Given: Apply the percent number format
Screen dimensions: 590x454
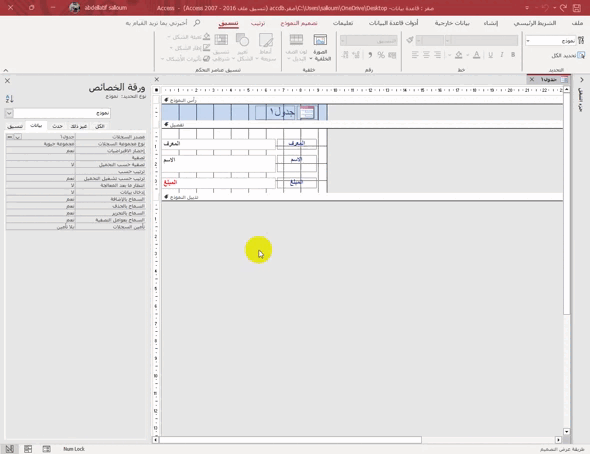Looking at the screenshot, I should 381,55.
